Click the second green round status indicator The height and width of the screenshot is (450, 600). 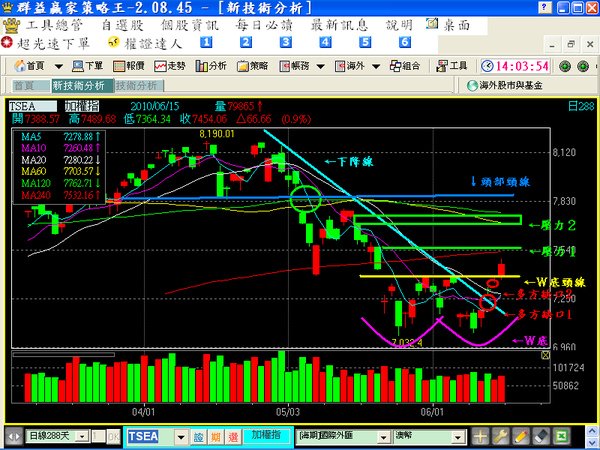point(583,66)
